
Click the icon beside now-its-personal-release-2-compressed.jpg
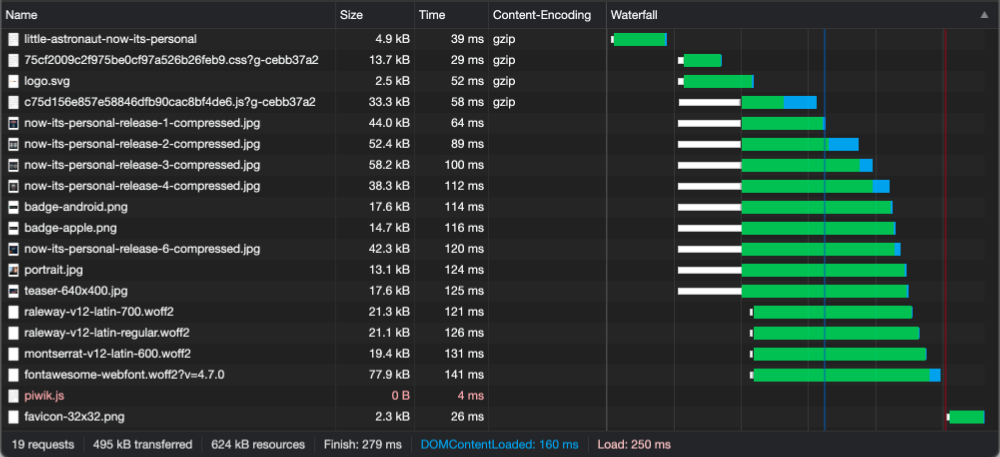tap(13, 144)
